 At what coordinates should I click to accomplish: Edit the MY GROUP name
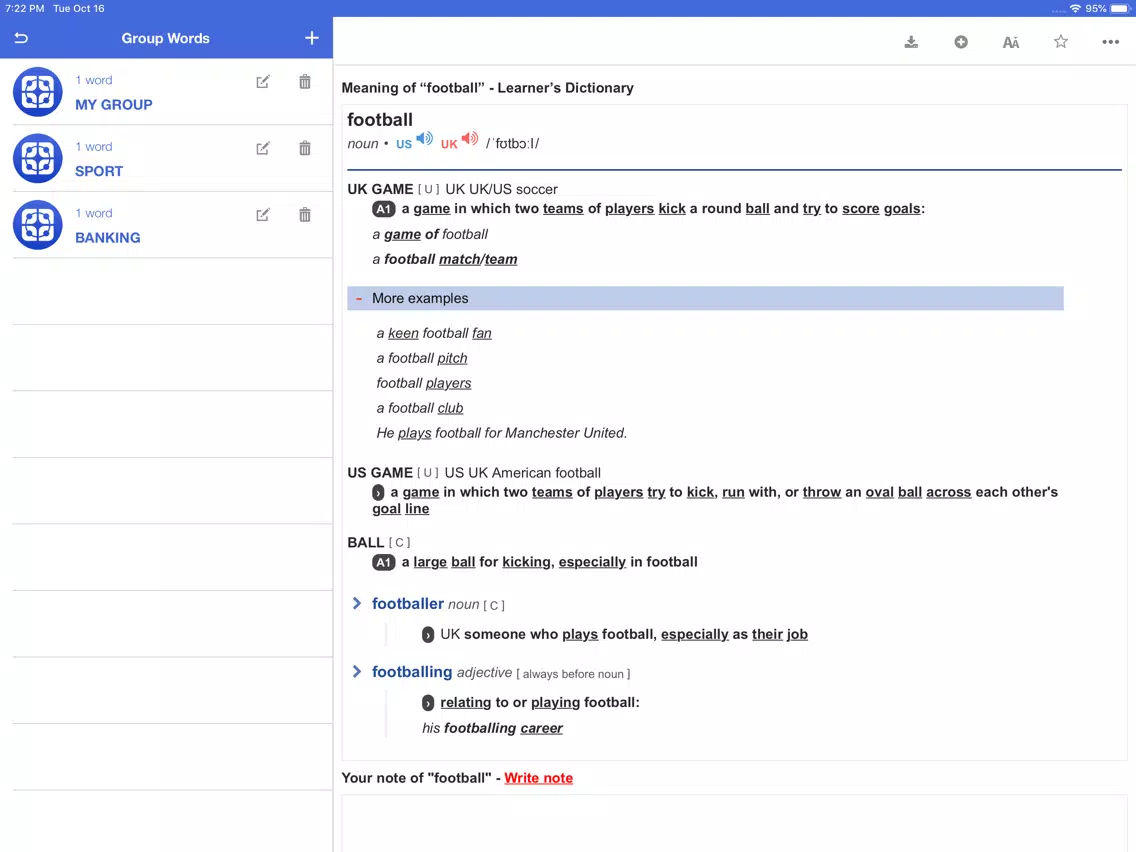coord(263,82)
